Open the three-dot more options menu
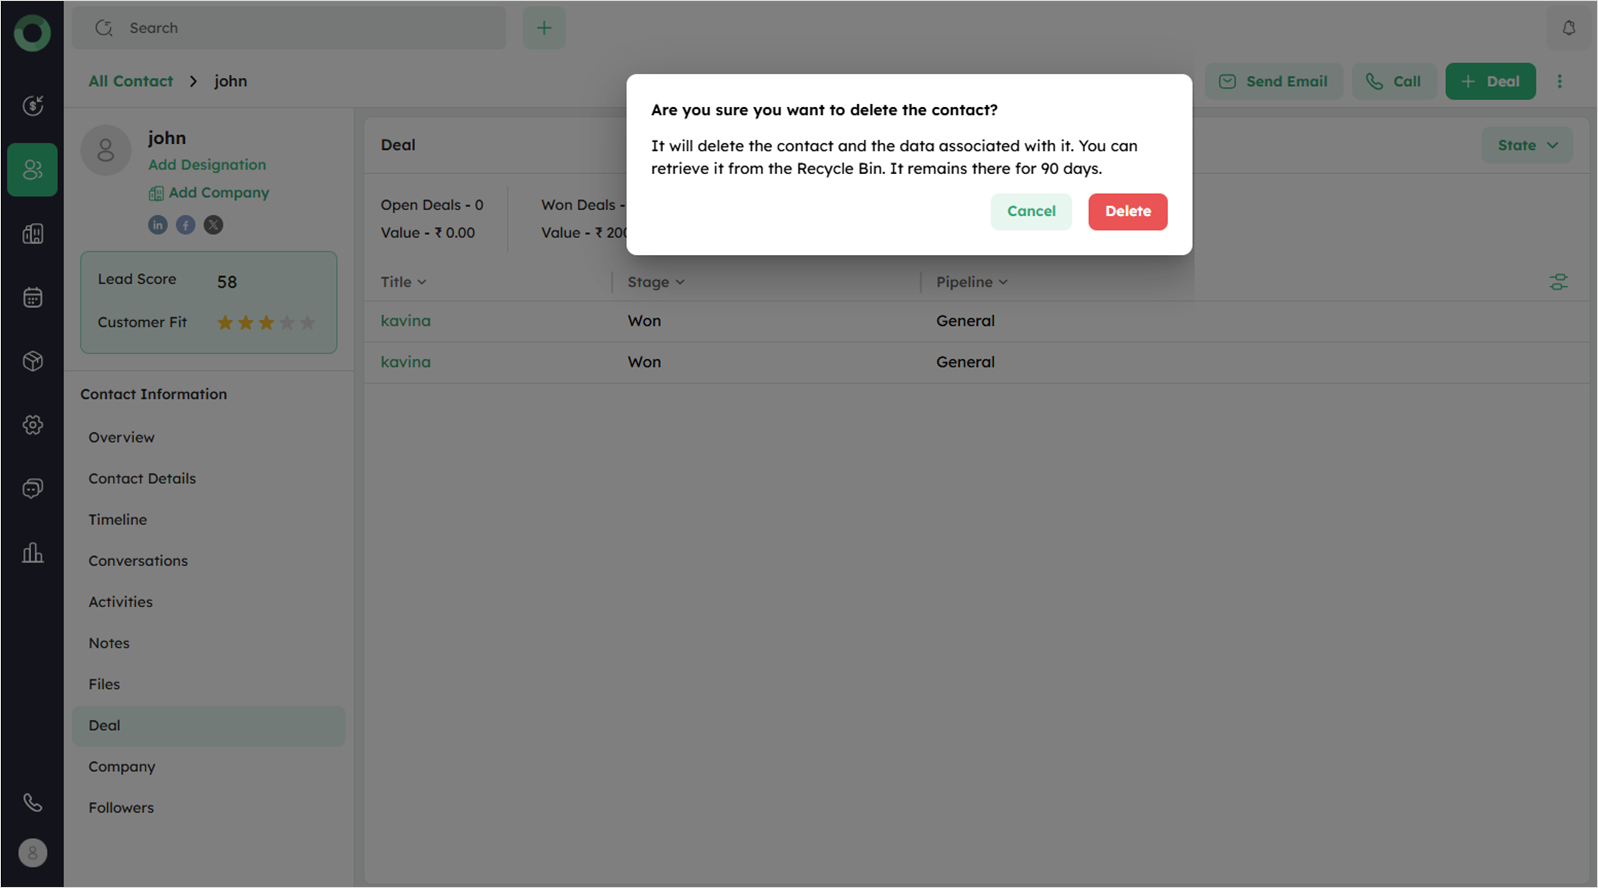 [x=1559, y=81]
